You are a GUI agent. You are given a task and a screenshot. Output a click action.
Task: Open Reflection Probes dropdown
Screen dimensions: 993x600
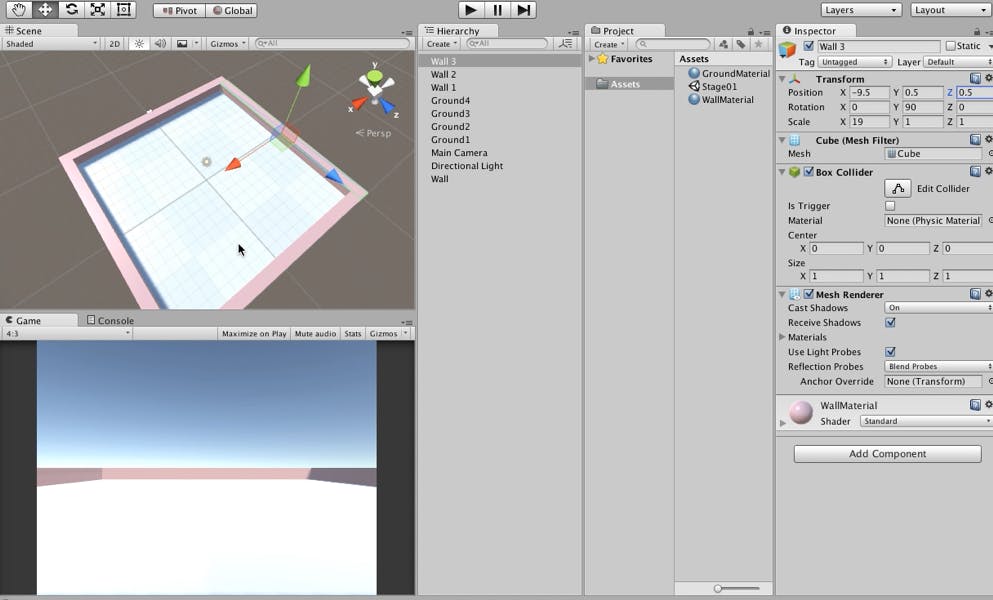pyautogui.click(x=939, y=367)
